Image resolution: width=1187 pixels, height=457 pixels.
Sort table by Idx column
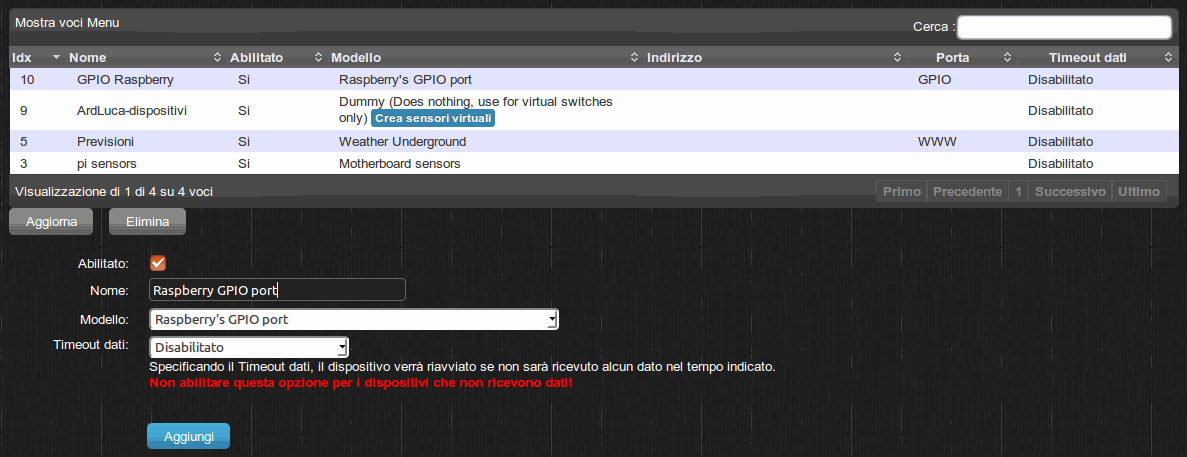point(36,58)
